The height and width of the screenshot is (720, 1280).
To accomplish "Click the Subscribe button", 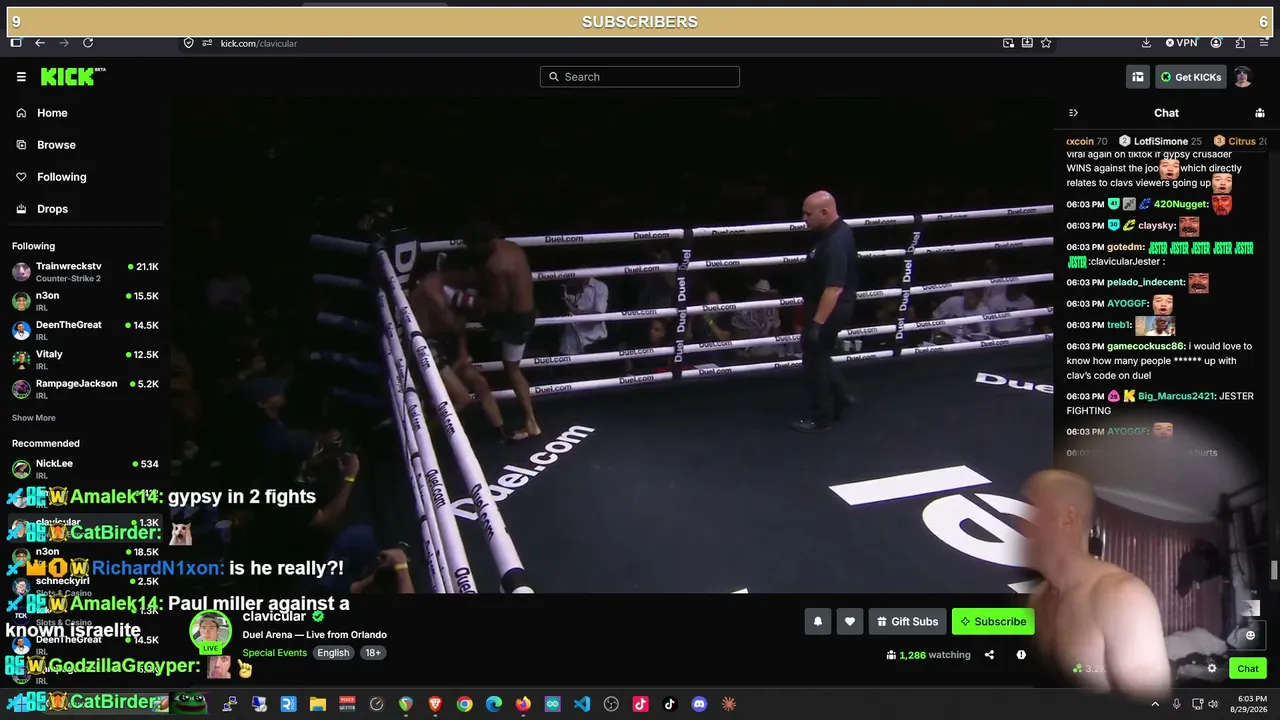I will (993, 621).
